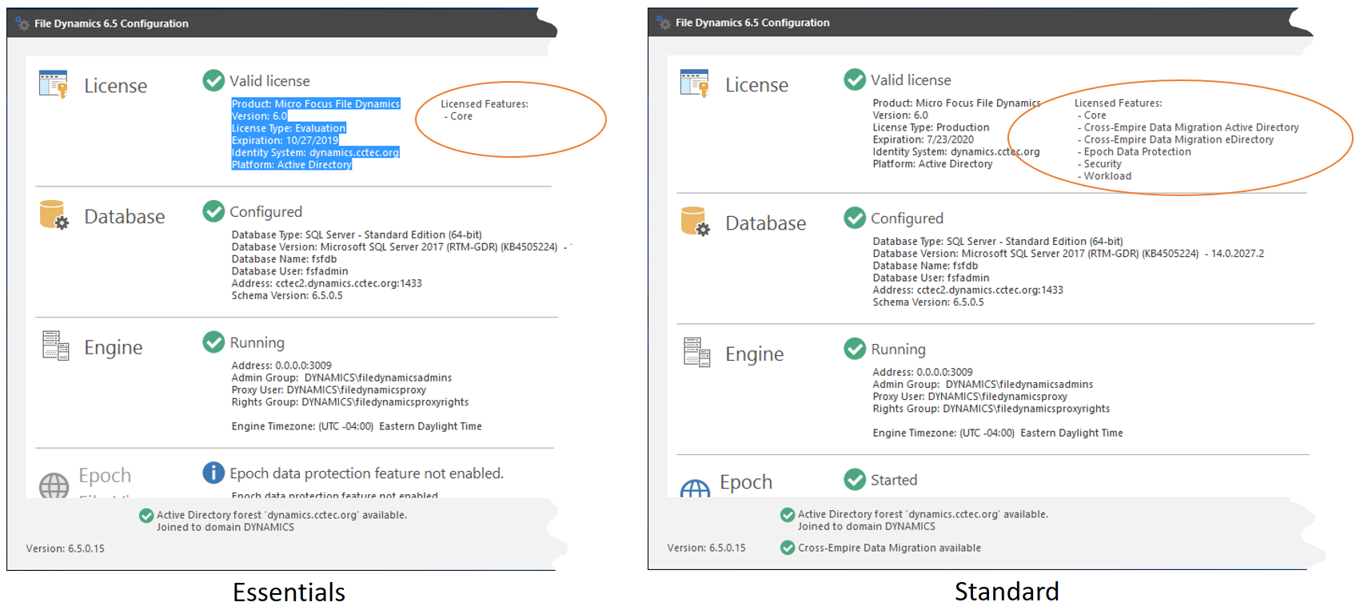1364x608 pixels.
Task: Click blue info icon beside Epoch in Essentials
Action: point(213,472)
